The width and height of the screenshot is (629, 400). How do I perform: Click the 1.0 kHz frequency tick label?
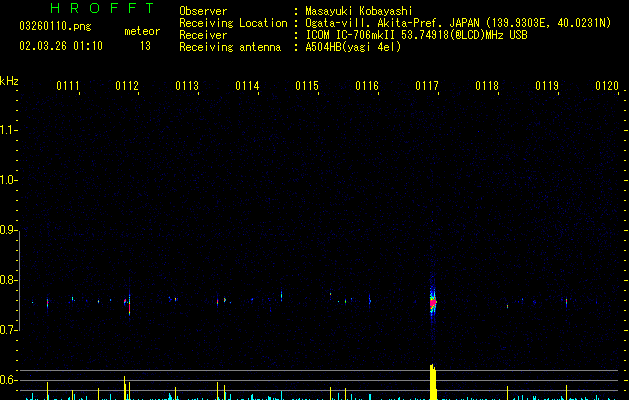pyautogui.click(x=8, y=180)
